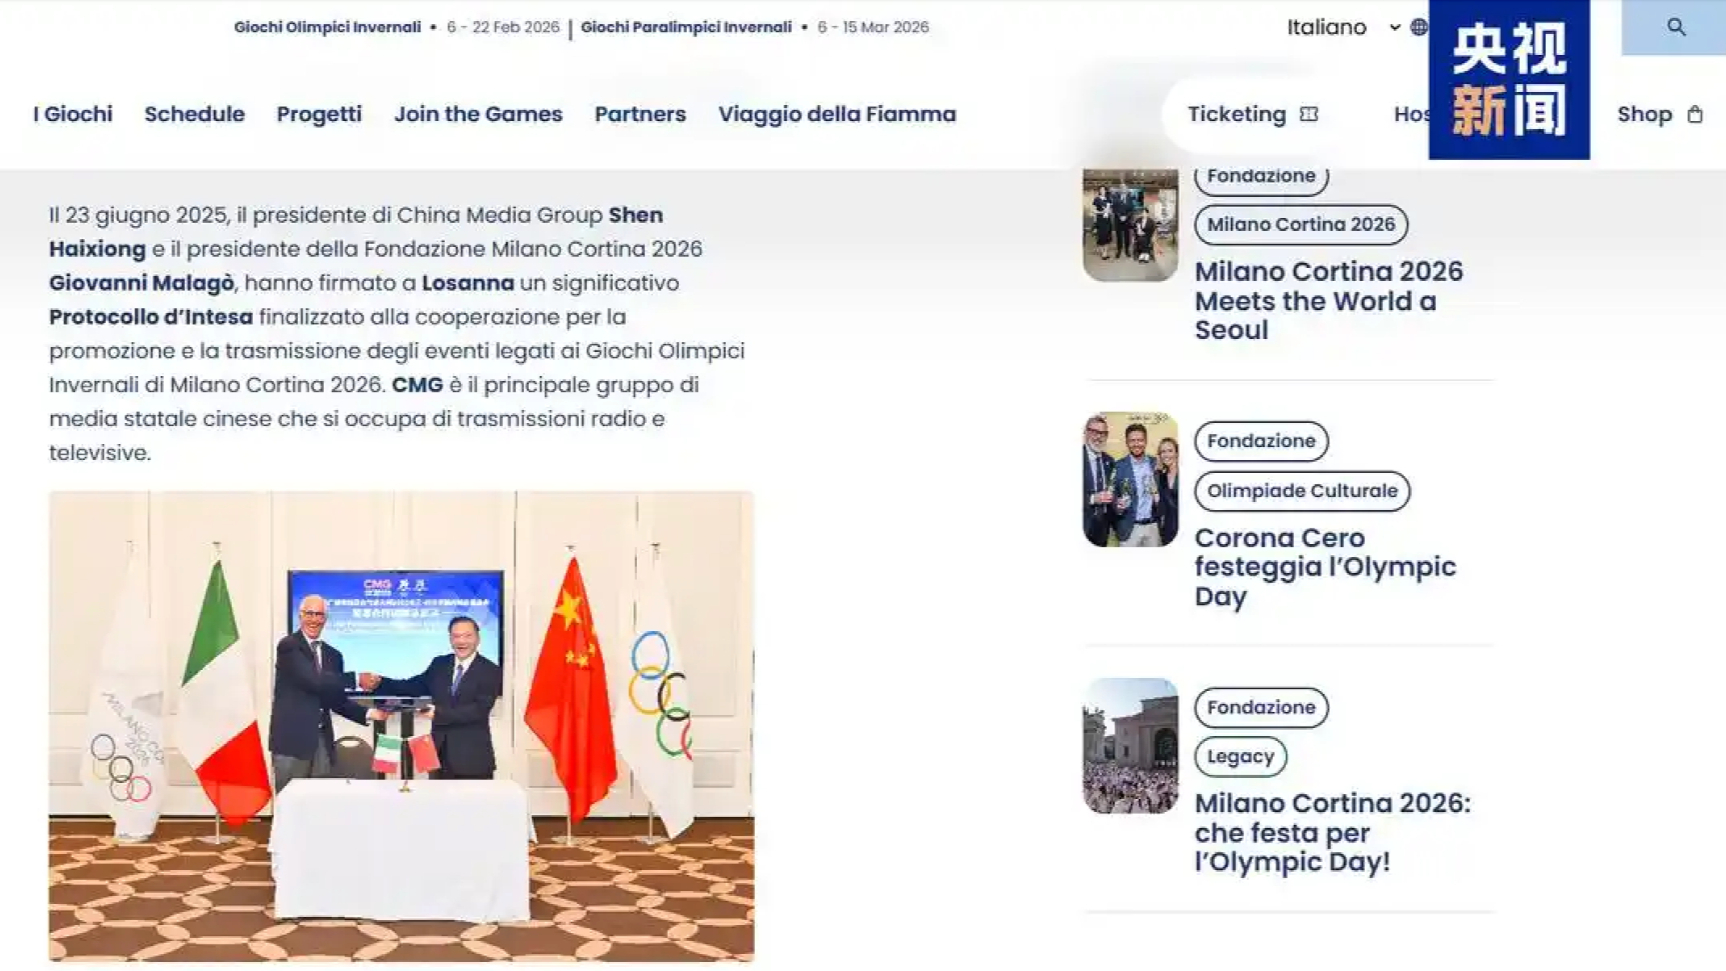Screen dimensions: 1726x971
Task: Select the Legacy tag
Action: pos(1240,757)
